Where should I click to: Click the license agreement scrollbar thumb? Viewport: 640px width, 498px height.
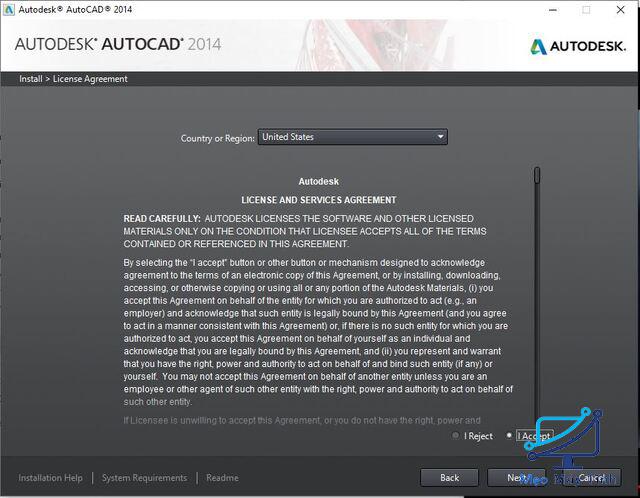coord(537,175)
